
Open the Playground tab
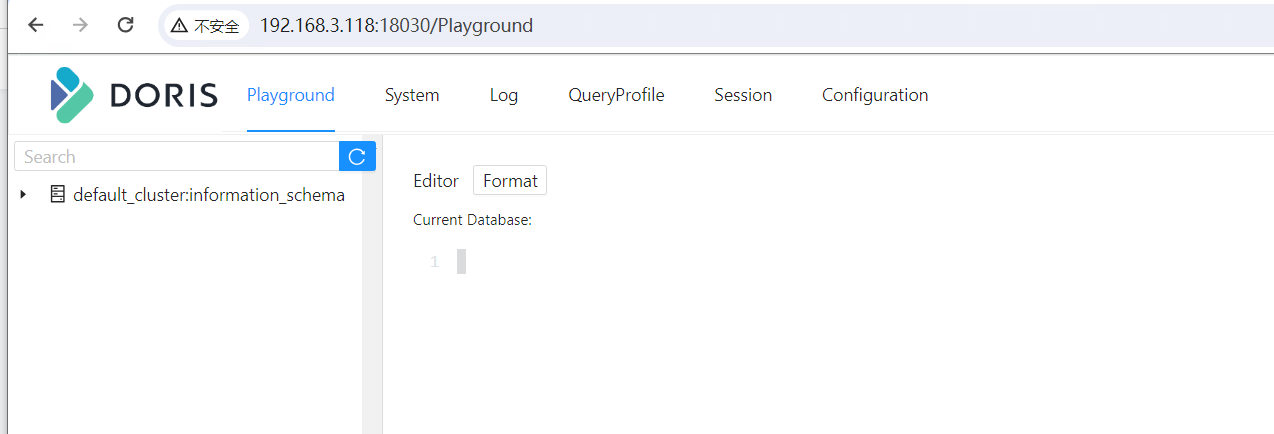click(291, 95)
